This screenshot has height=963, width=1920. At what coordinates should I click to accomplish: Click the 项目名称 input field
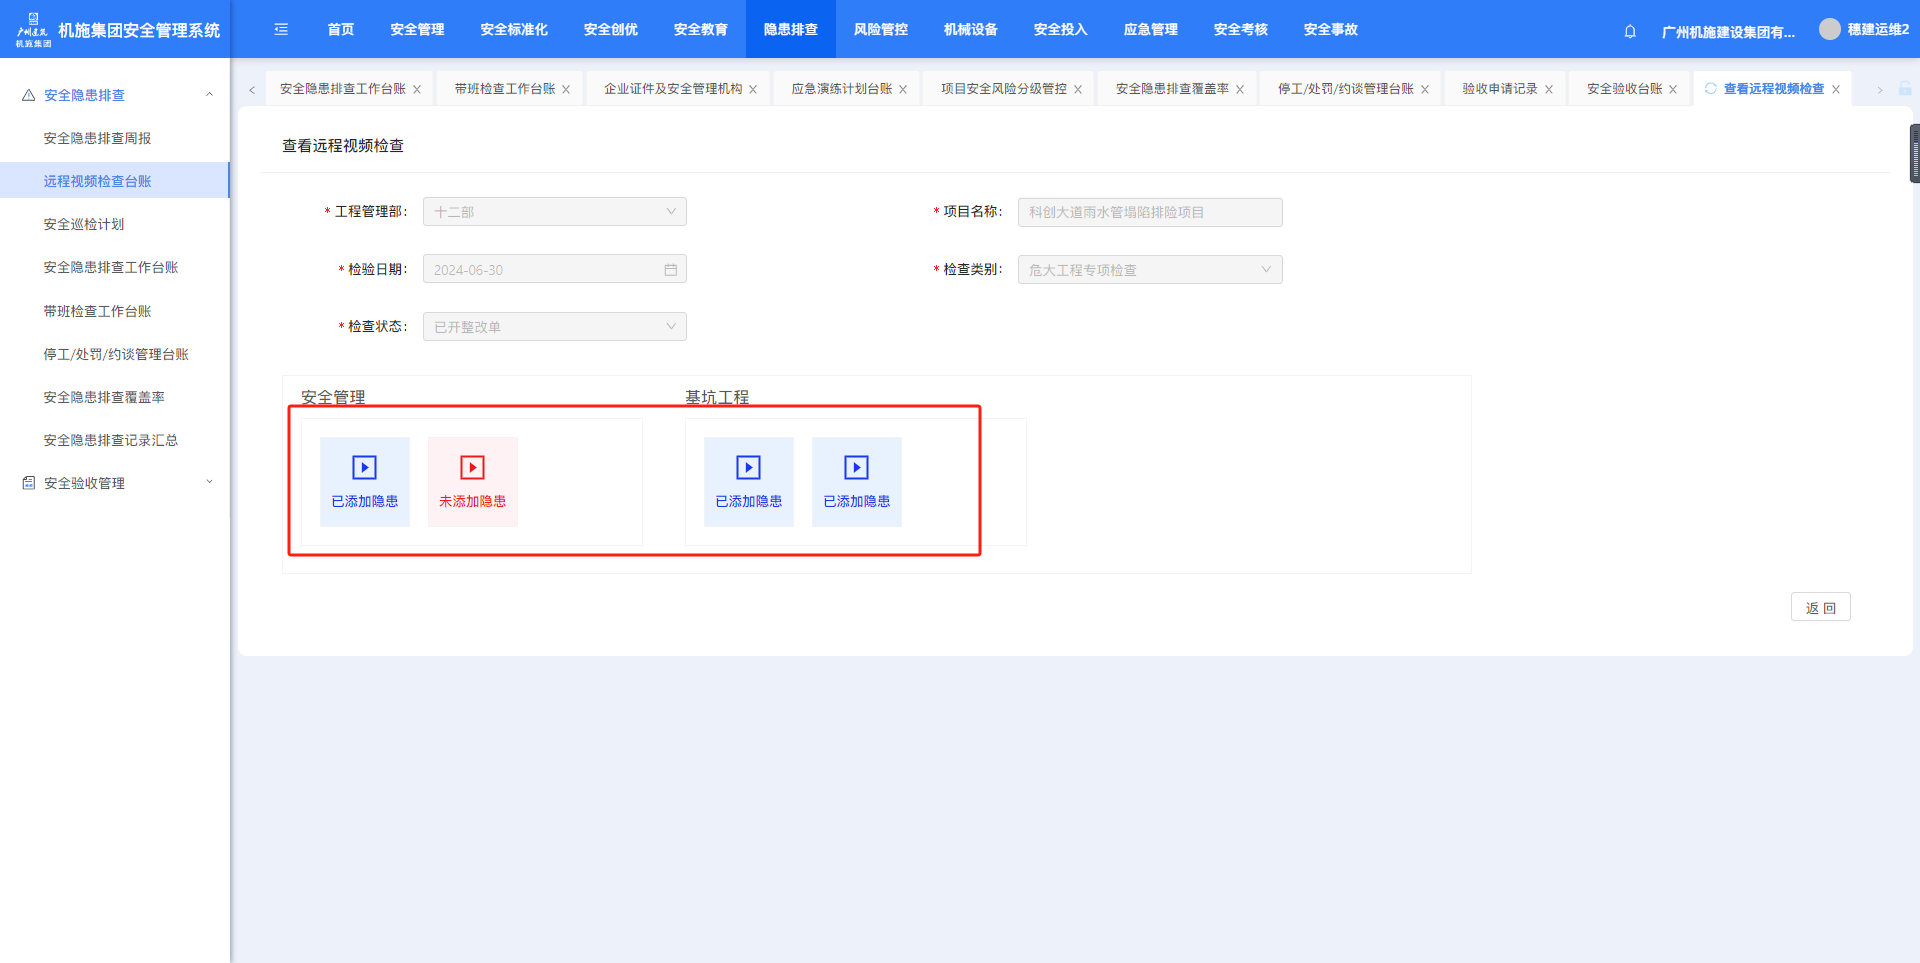(x=1149, y=212)
